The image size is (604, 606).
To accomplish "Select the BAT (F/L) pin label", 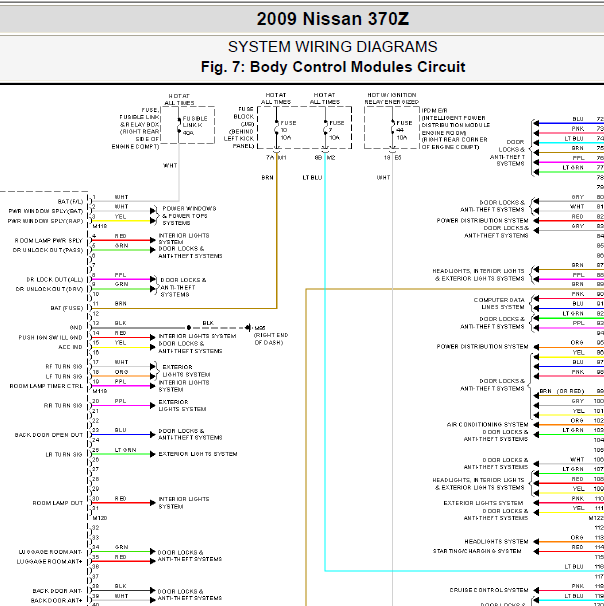I will [x=70, y=201].
